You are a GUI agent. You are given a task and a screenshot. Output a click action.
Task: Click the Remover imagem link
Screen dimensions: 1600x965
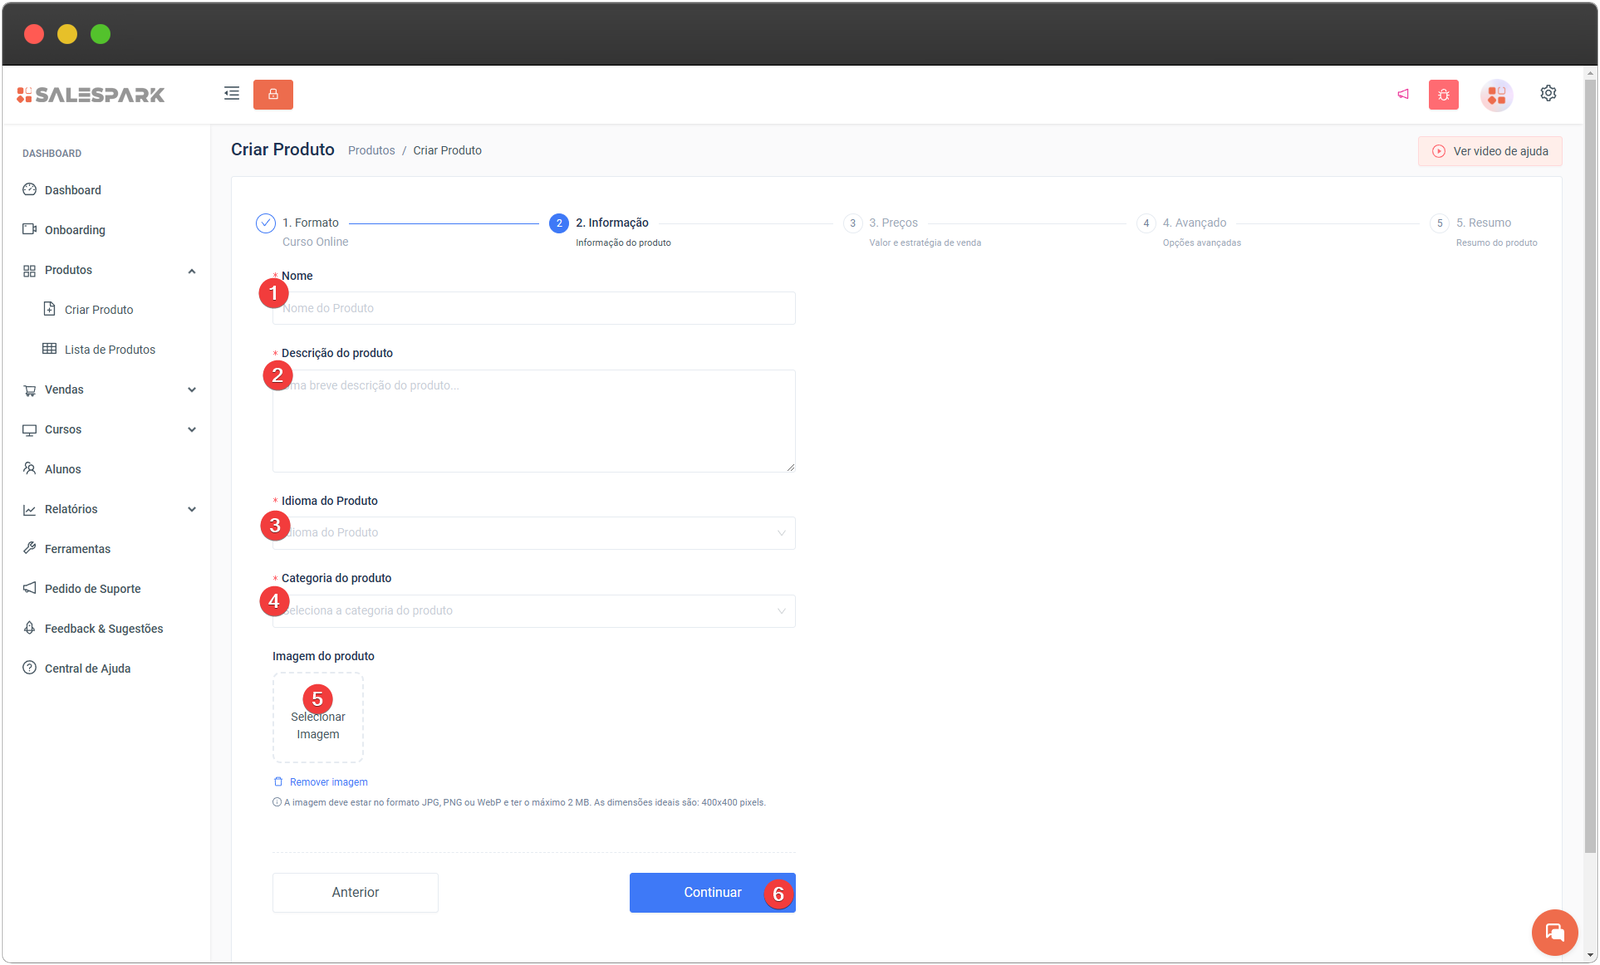click(x=328, y=782)
